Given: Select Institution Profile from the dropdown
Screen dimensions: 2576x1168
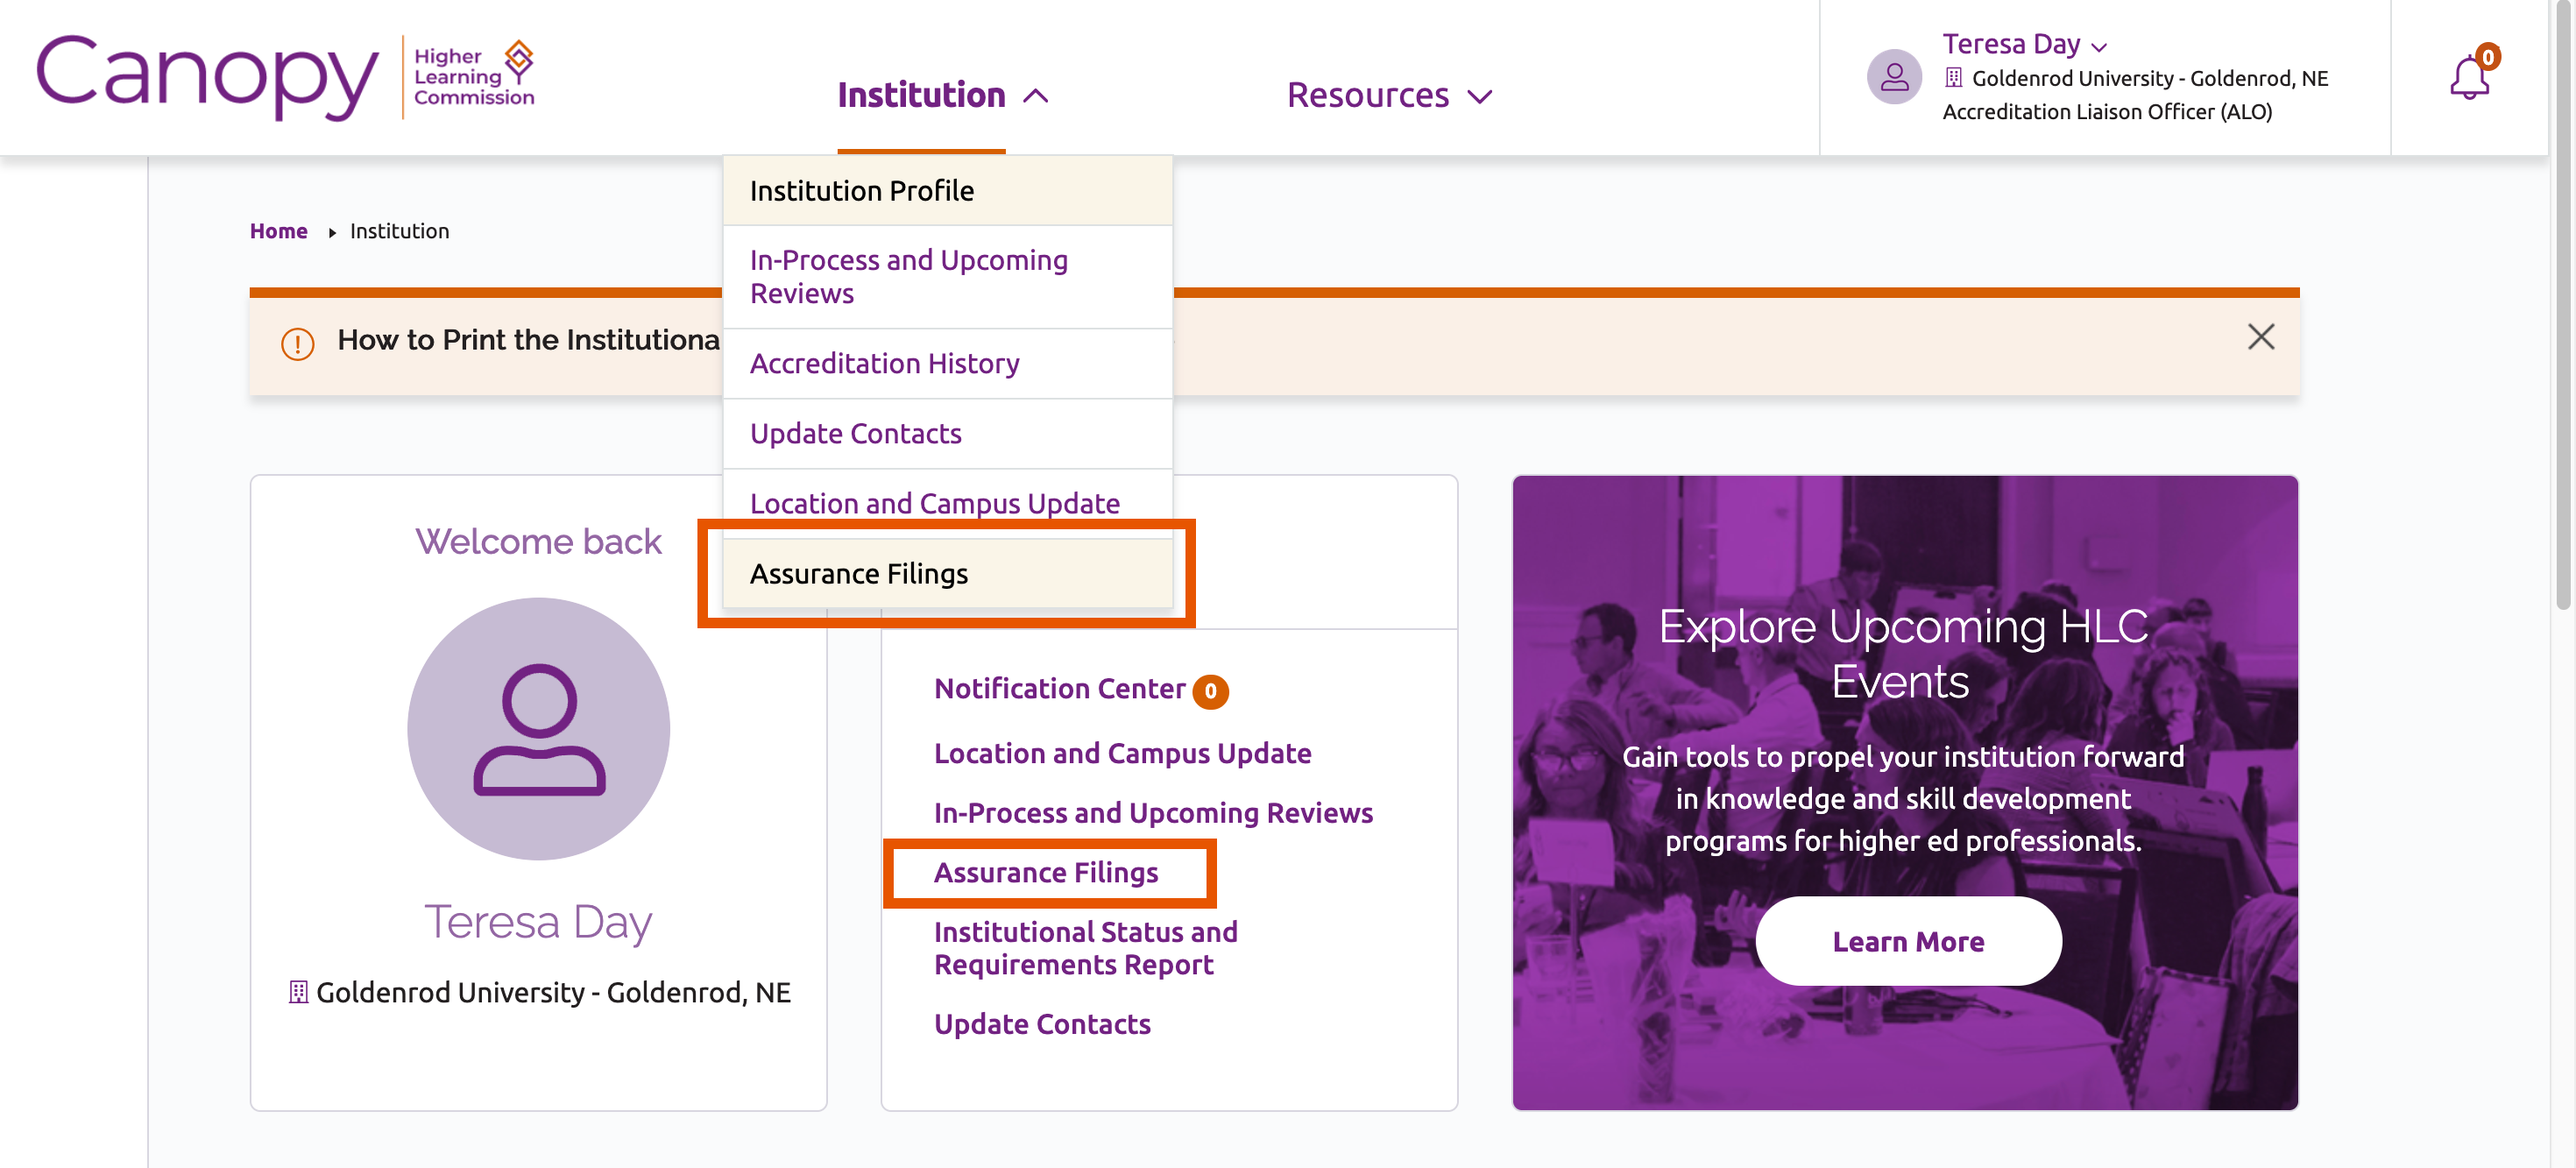Looking at the screenshot, I should point(947,191).
